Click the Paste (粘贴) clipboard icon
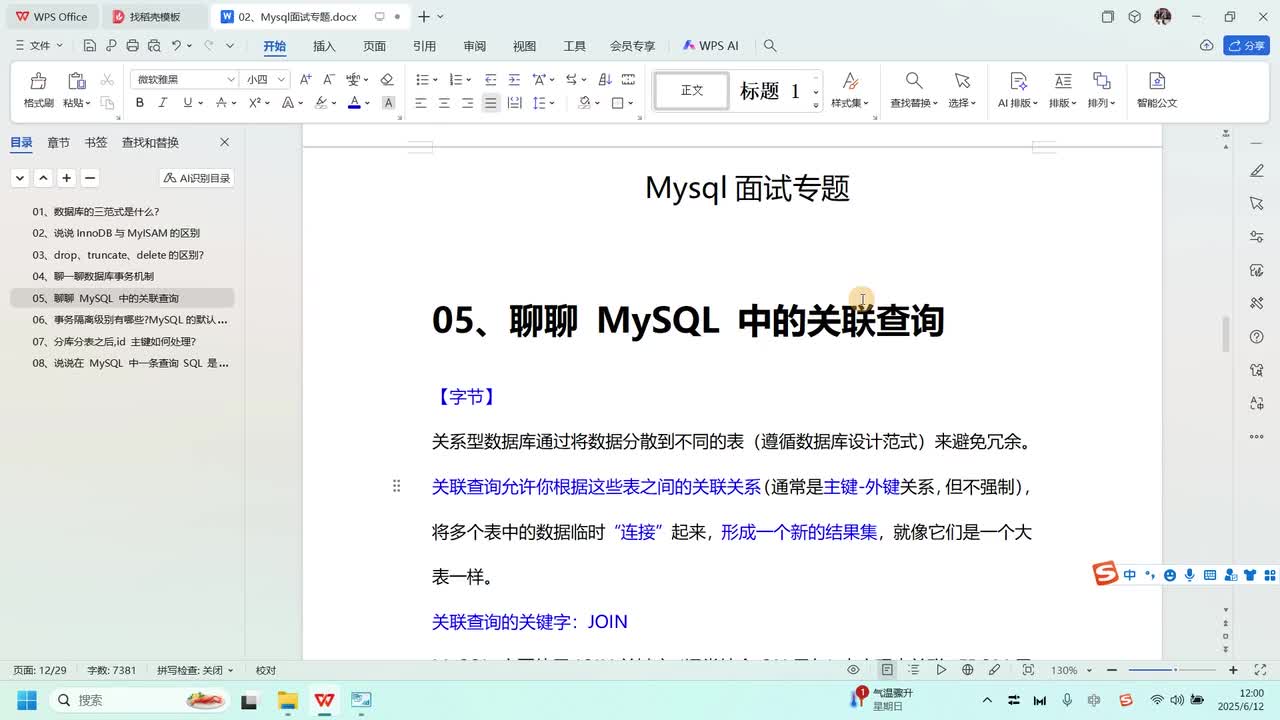This screenshot has width=1280, height=720. (x=76, y=81)
